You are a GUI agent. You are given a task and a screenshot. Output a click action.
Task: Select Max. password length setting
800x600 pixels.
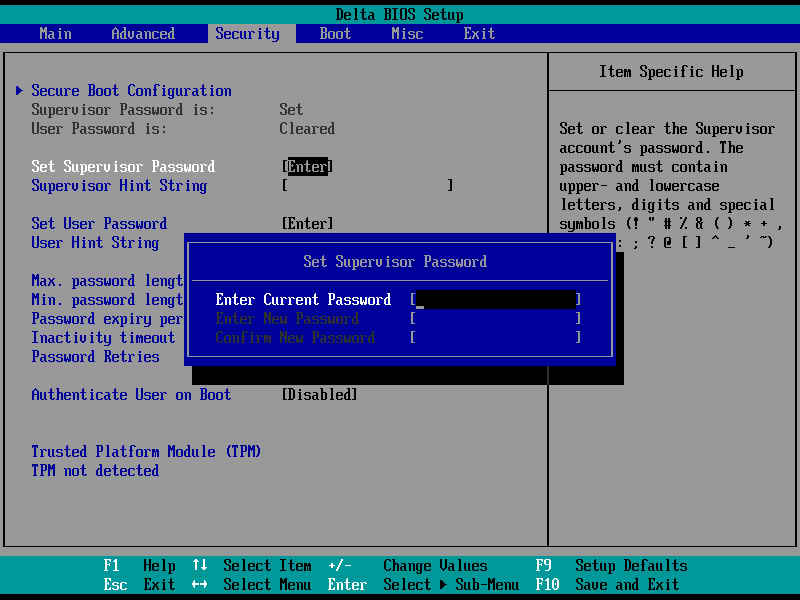[x=107, y=281]
